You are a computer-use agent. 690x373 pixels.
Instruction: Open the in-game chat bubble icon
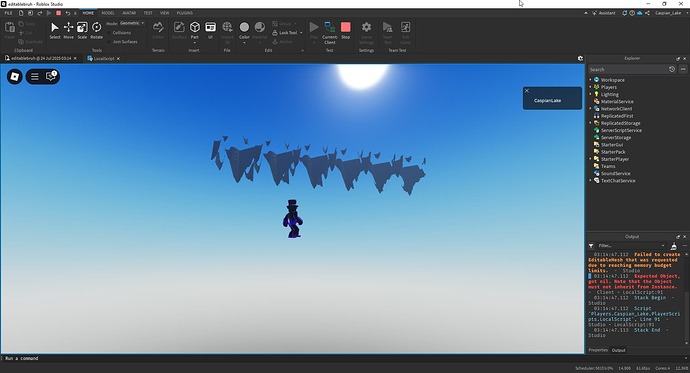click(51, 77)
